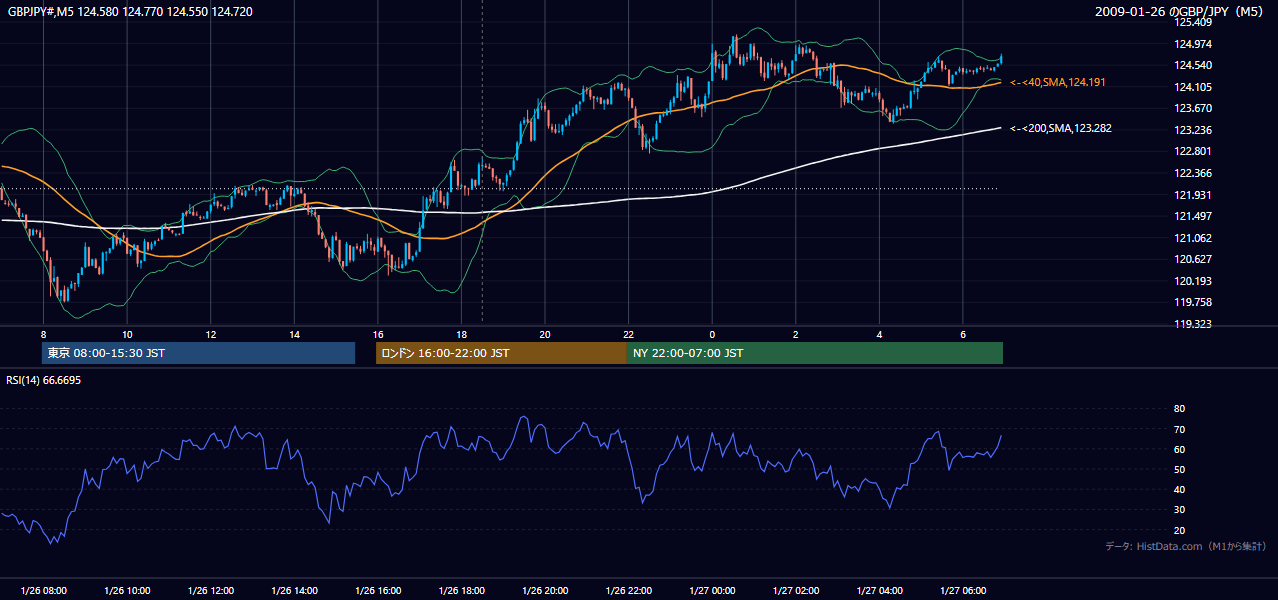This screenshot has height=600, width=1278.
Task: Click price axis value 124.105
Action: click(1192, 87)
